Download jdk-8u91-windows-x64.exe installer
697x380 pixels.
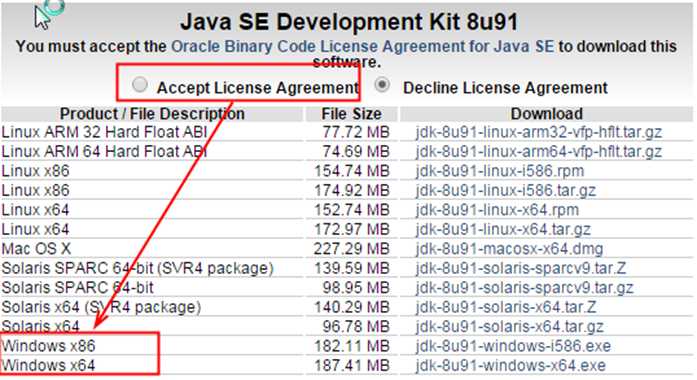[511, 366]
